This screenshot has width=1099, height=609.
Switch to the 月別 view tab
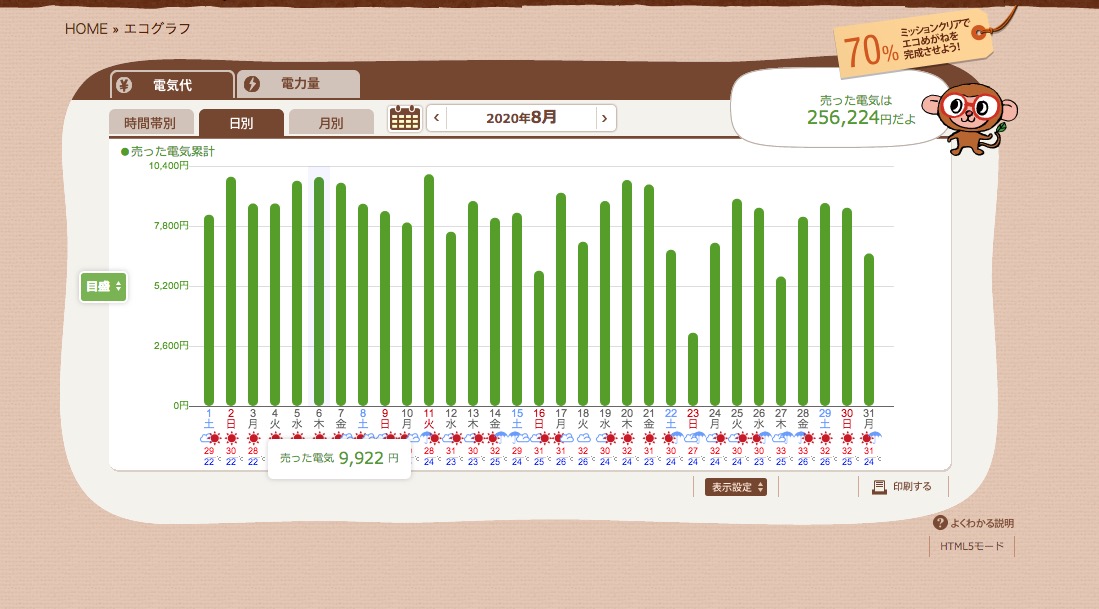pyautogui.click(x=331, y=123)
